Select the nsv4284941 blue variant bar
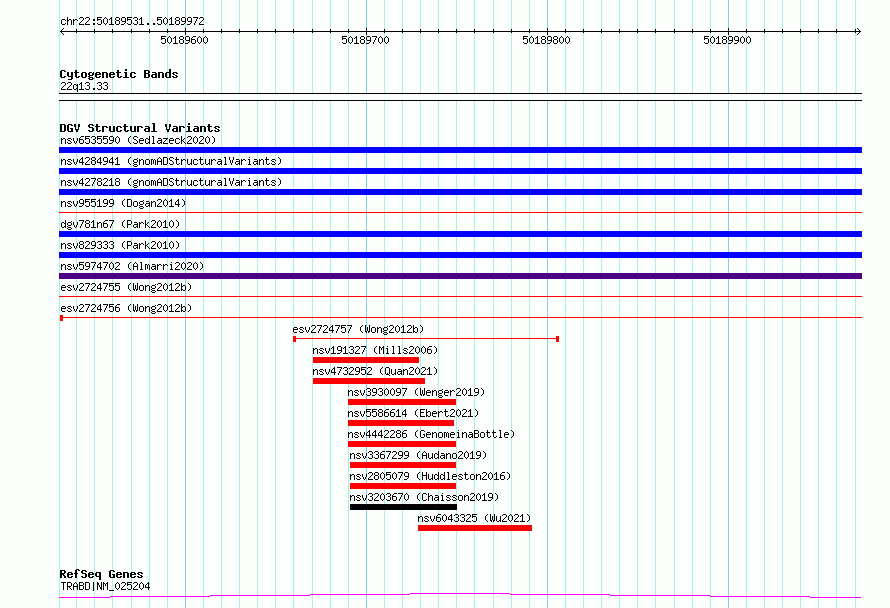Image resolution: width=890 pixels, height=608 pixels. pyautogui.click(x=460, y=171)
